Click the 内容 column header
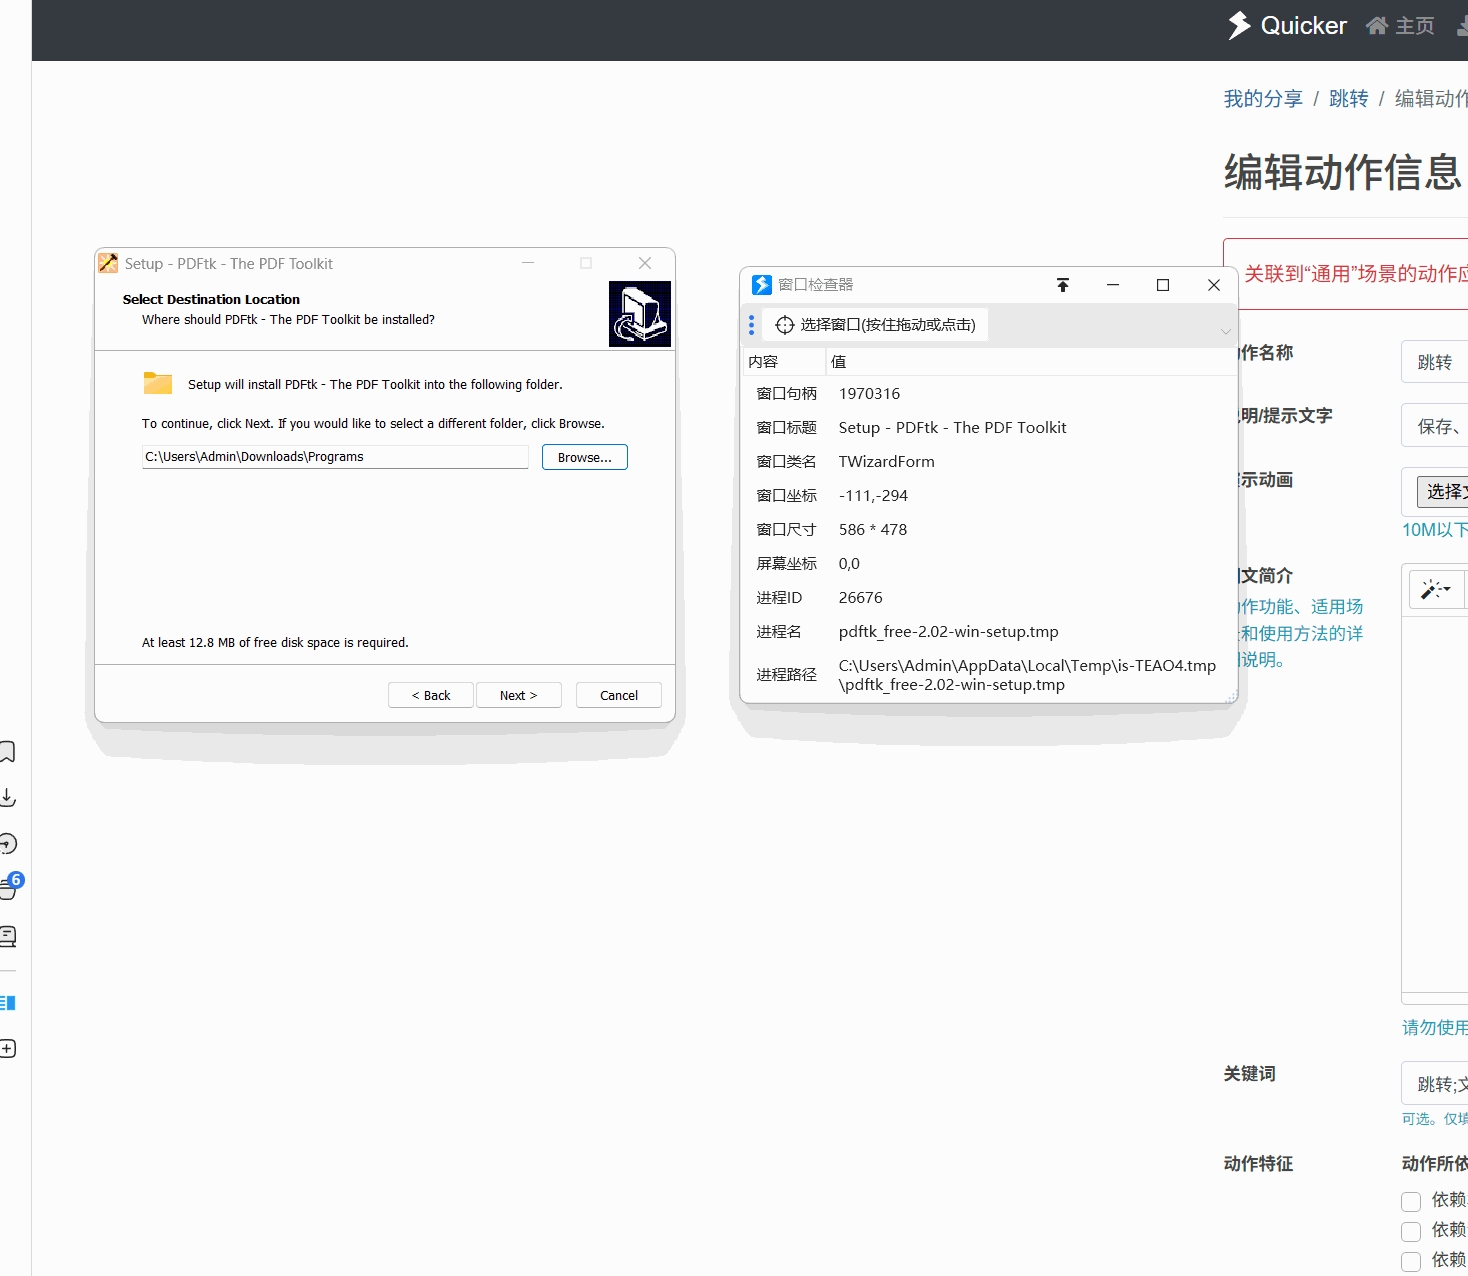 [784, 362]
